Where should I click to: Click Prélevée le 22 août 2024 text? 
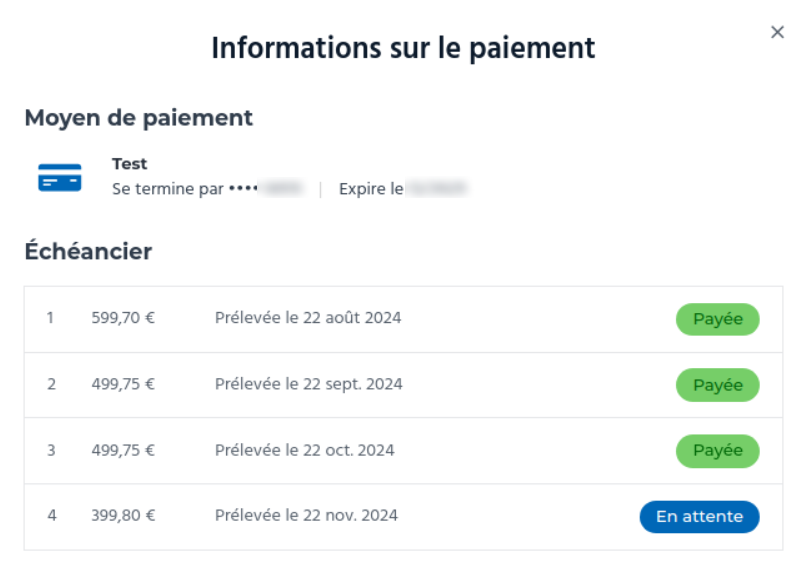(x=308, y=318)
